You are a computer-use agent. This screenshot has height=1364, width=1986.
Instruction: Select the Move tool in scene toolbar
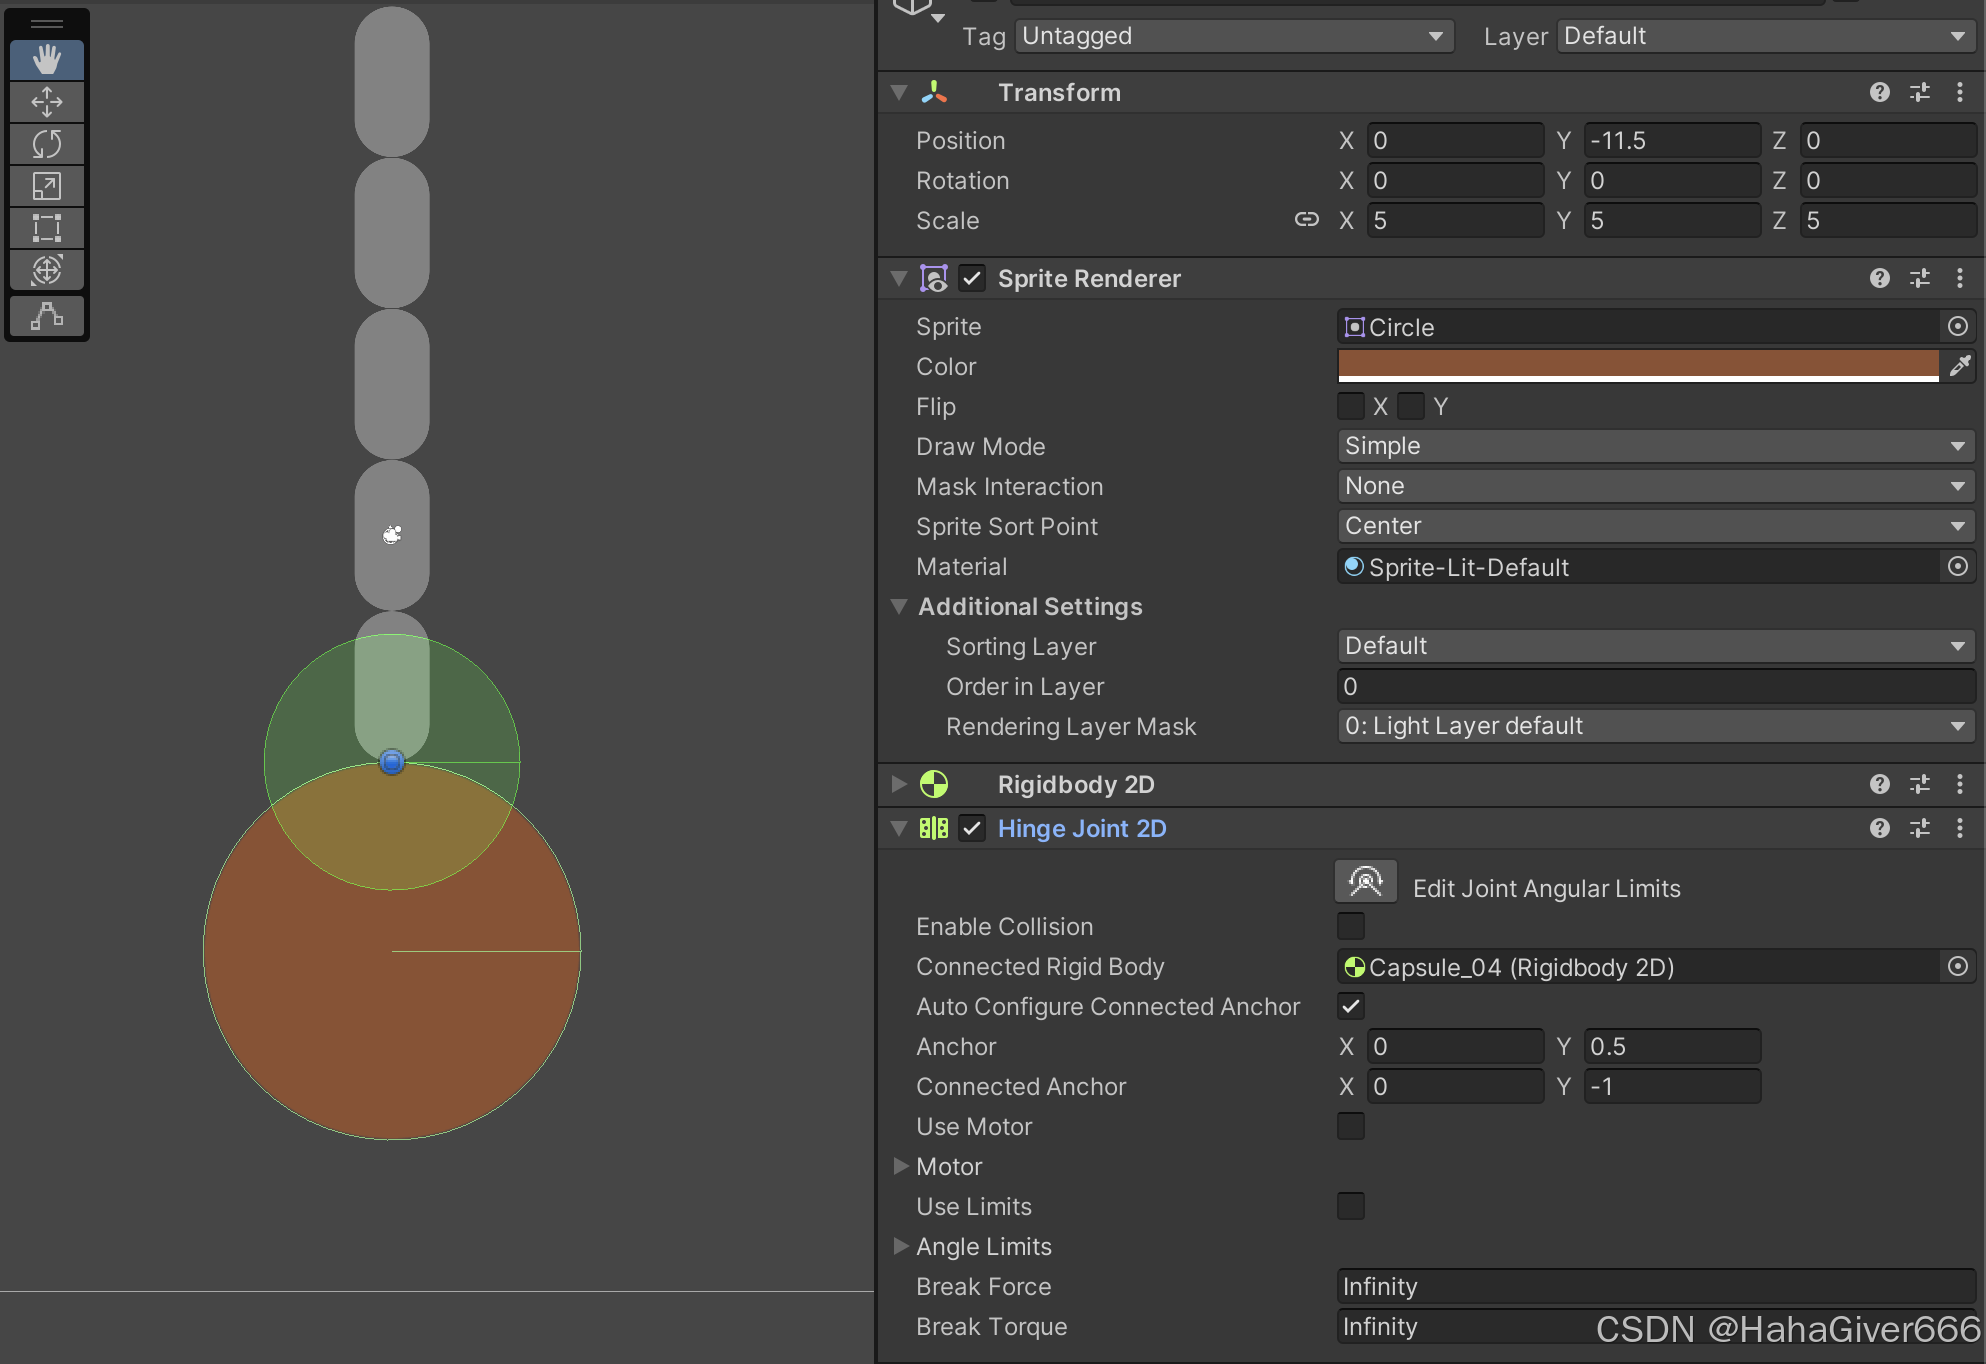46,102
